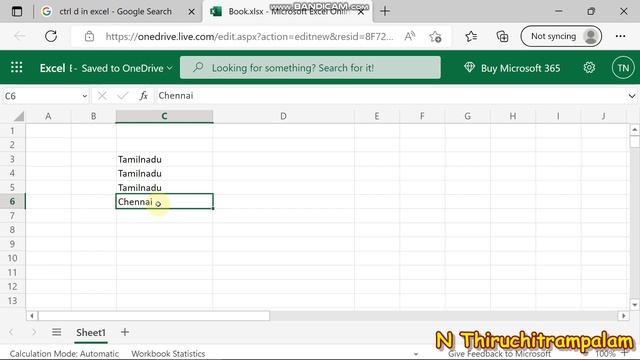640x360 pixels.
Task: Add a new sheet
Action: pyautogui.click(x=125, y=332)
